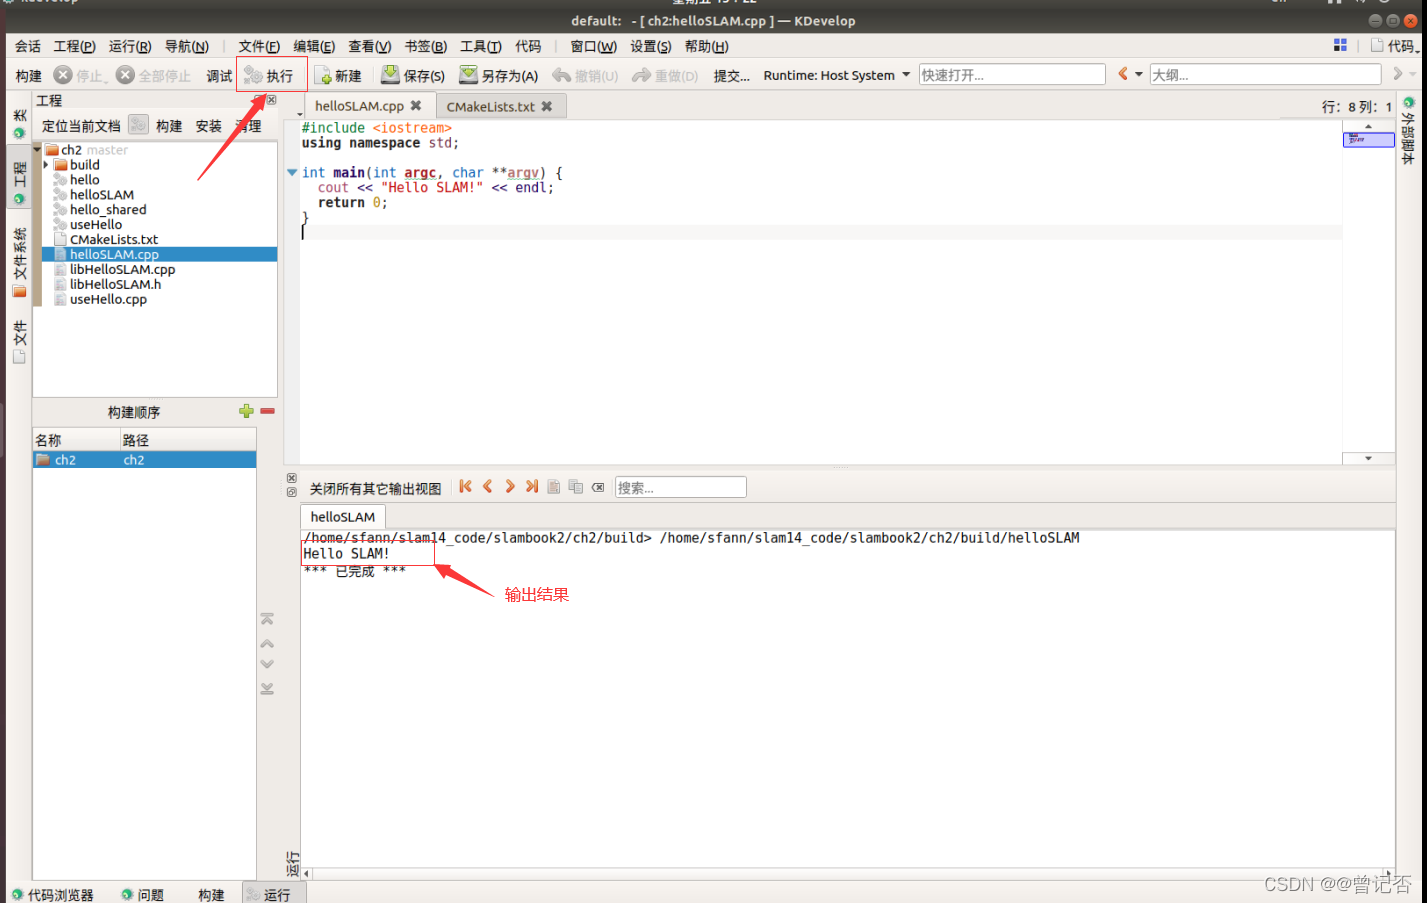This screenshot has height=903, width=1427.
Task: Open the 问题 problems bottom panel button
Action: tap(142, 894)
